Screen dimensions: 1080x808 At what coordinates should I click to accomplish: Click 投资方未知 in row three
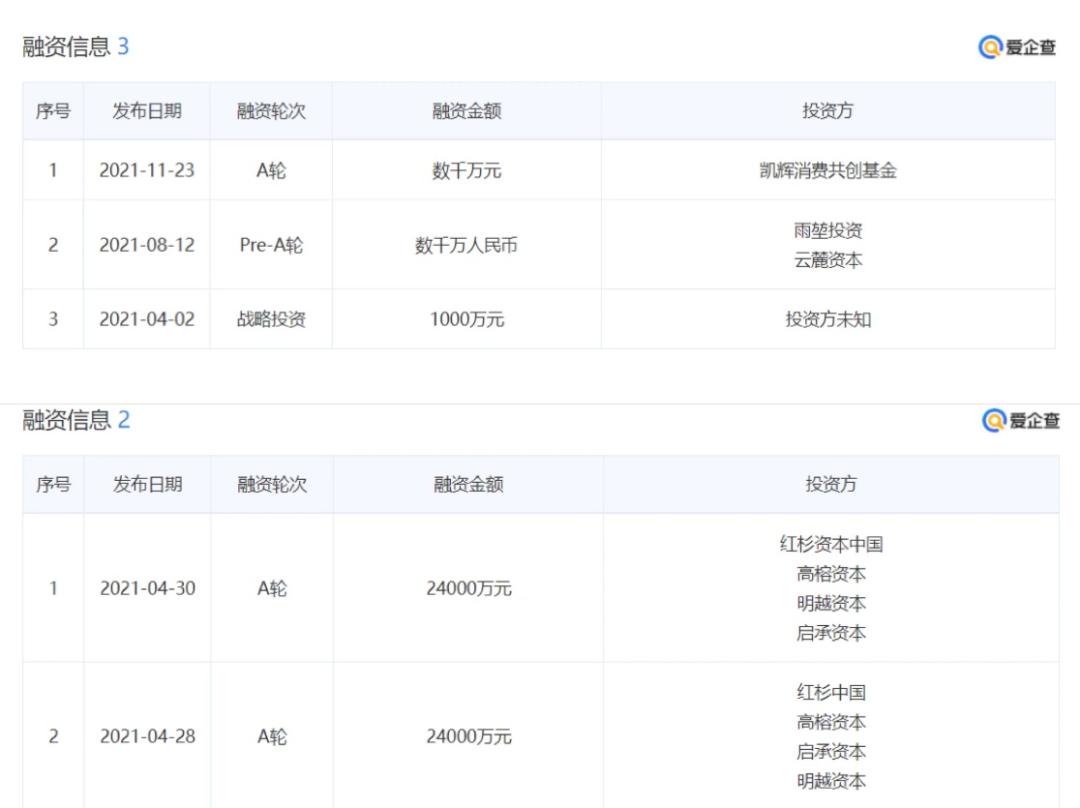(x=828, y=319)
